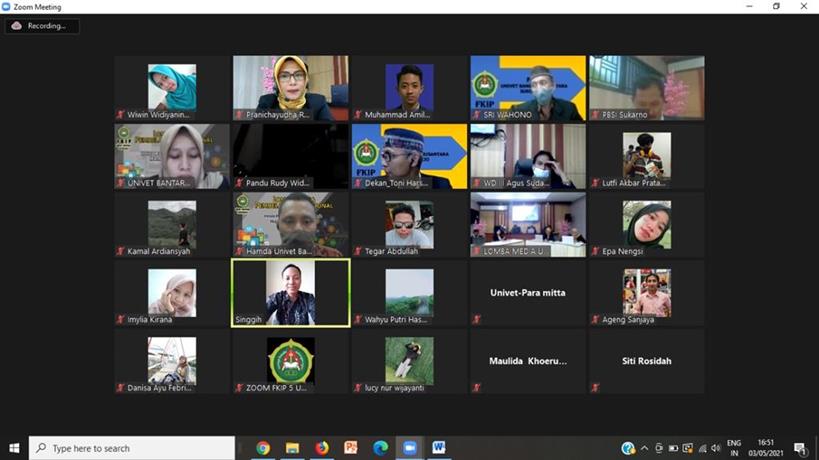Open Microsoft Edge from the taskbar
Image resolution: width=819 pixels, height=460 pixels.
click(x=380, y=448)
